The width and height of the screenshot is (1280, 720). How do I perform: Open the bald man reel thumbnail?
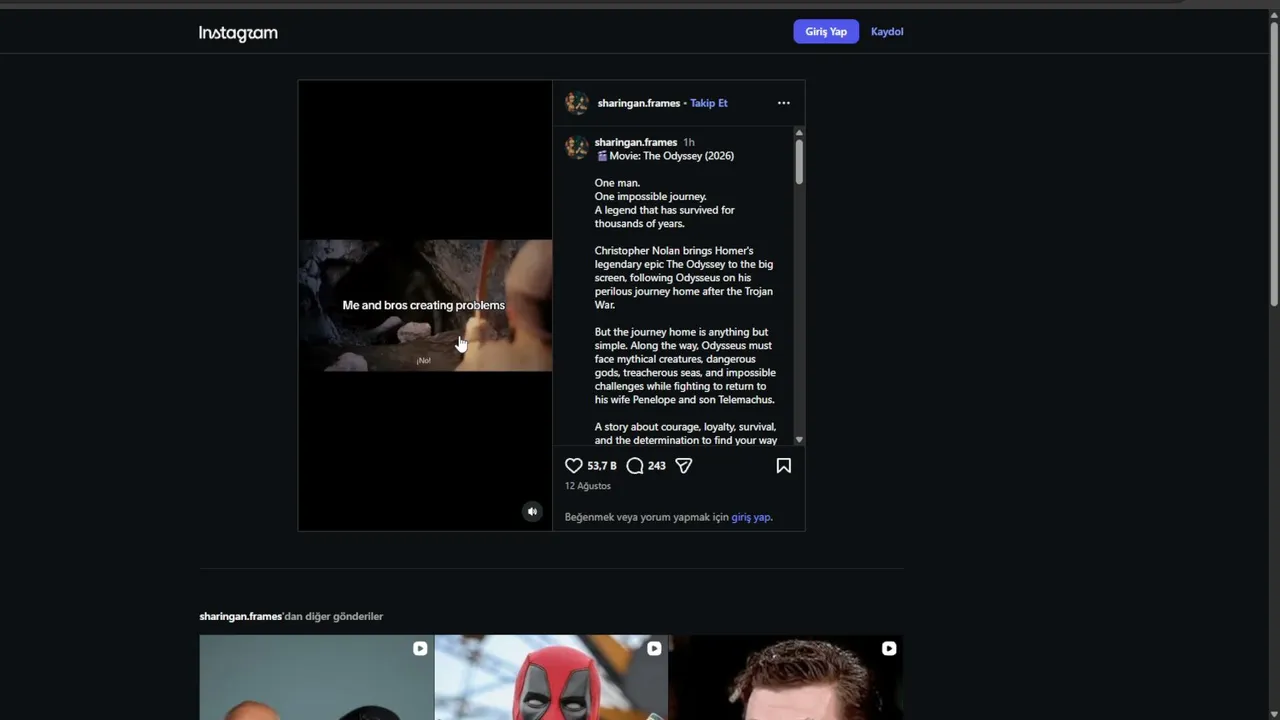click(316, 678)
